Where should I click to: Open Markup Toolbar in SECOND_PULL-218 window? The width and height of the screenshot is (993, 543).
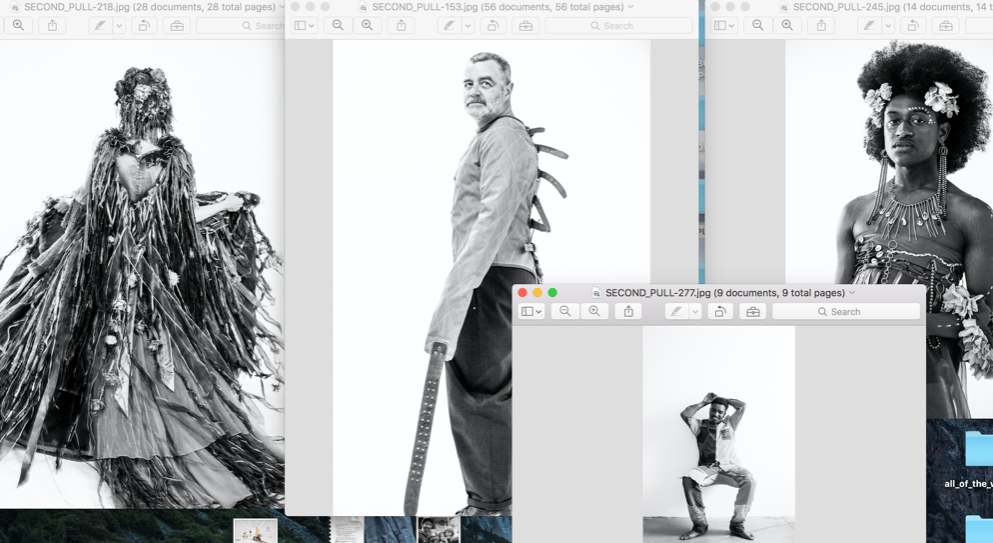pos(177,25)
